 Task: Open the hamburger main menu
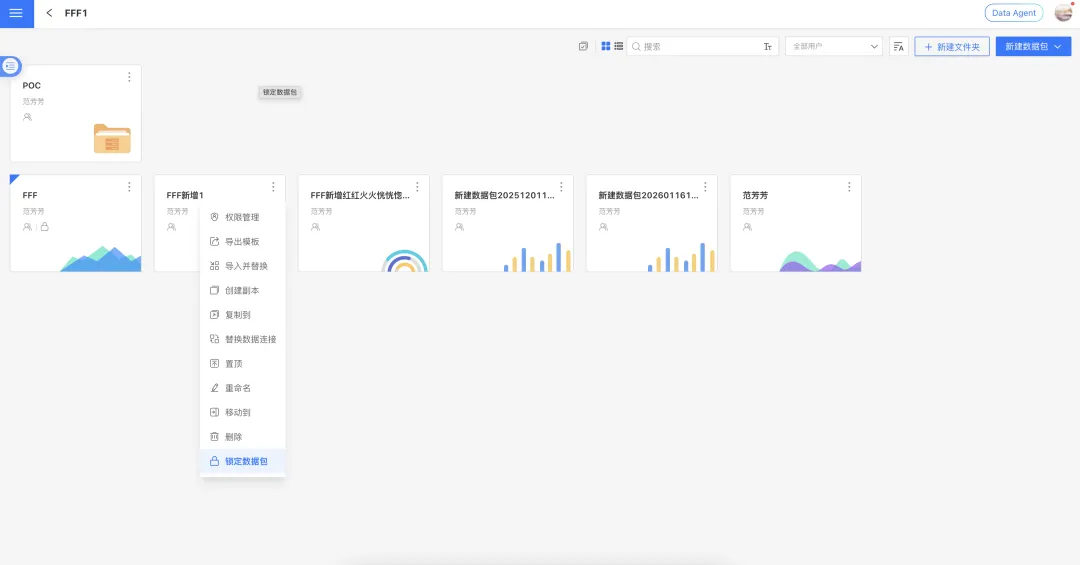click(x=17, y=13)
